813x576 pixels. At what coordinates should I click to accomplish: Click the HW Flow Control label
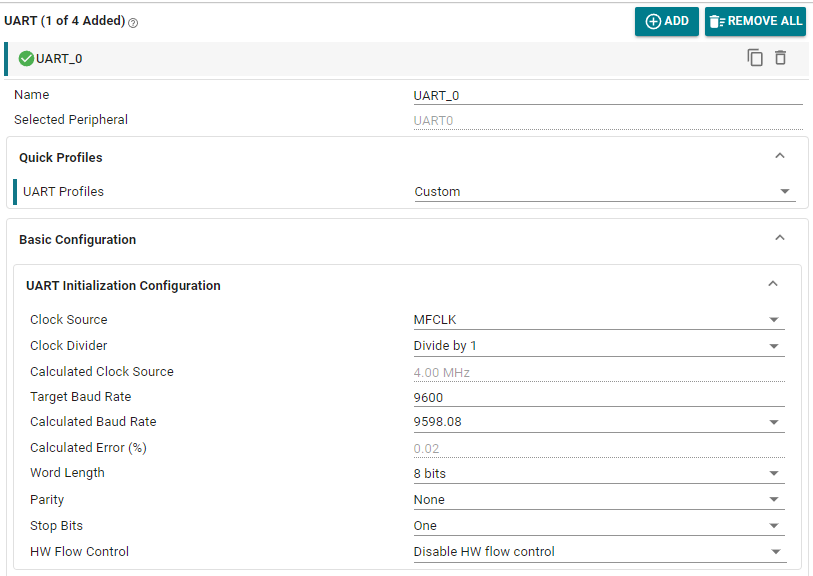tap(79, 552)
